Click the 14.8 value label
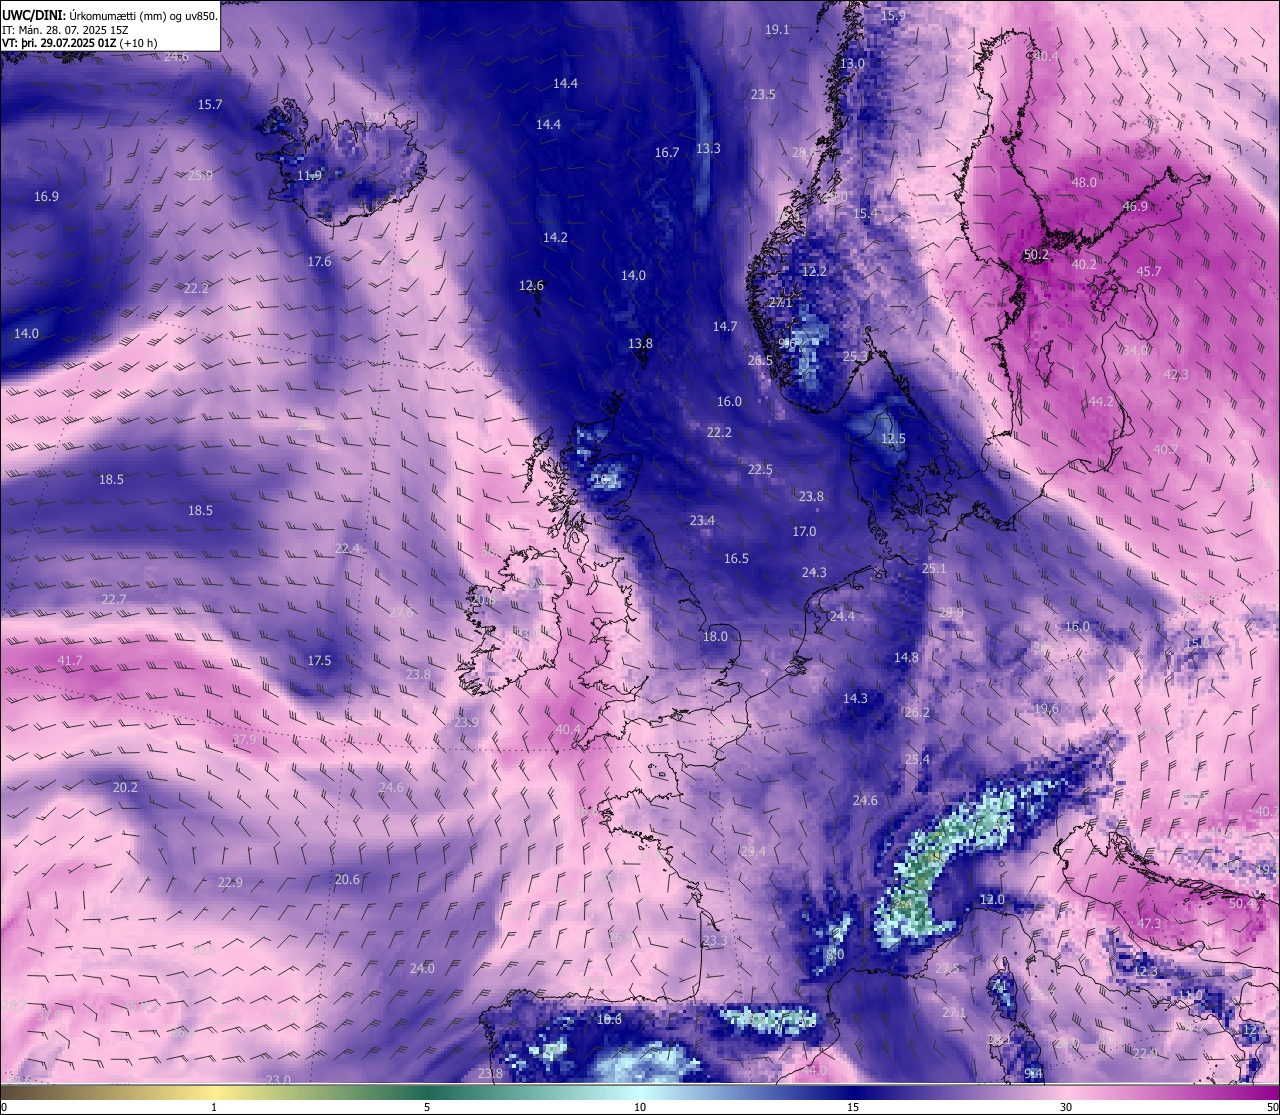This screenshot has width=1280, height=1115. pos(906,658)
